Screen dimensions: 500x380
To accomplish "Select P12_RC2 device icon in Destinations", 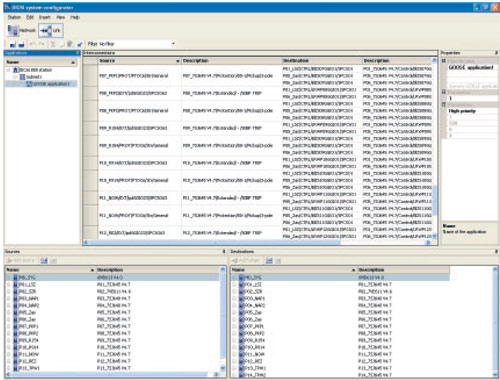I will 242,361.
